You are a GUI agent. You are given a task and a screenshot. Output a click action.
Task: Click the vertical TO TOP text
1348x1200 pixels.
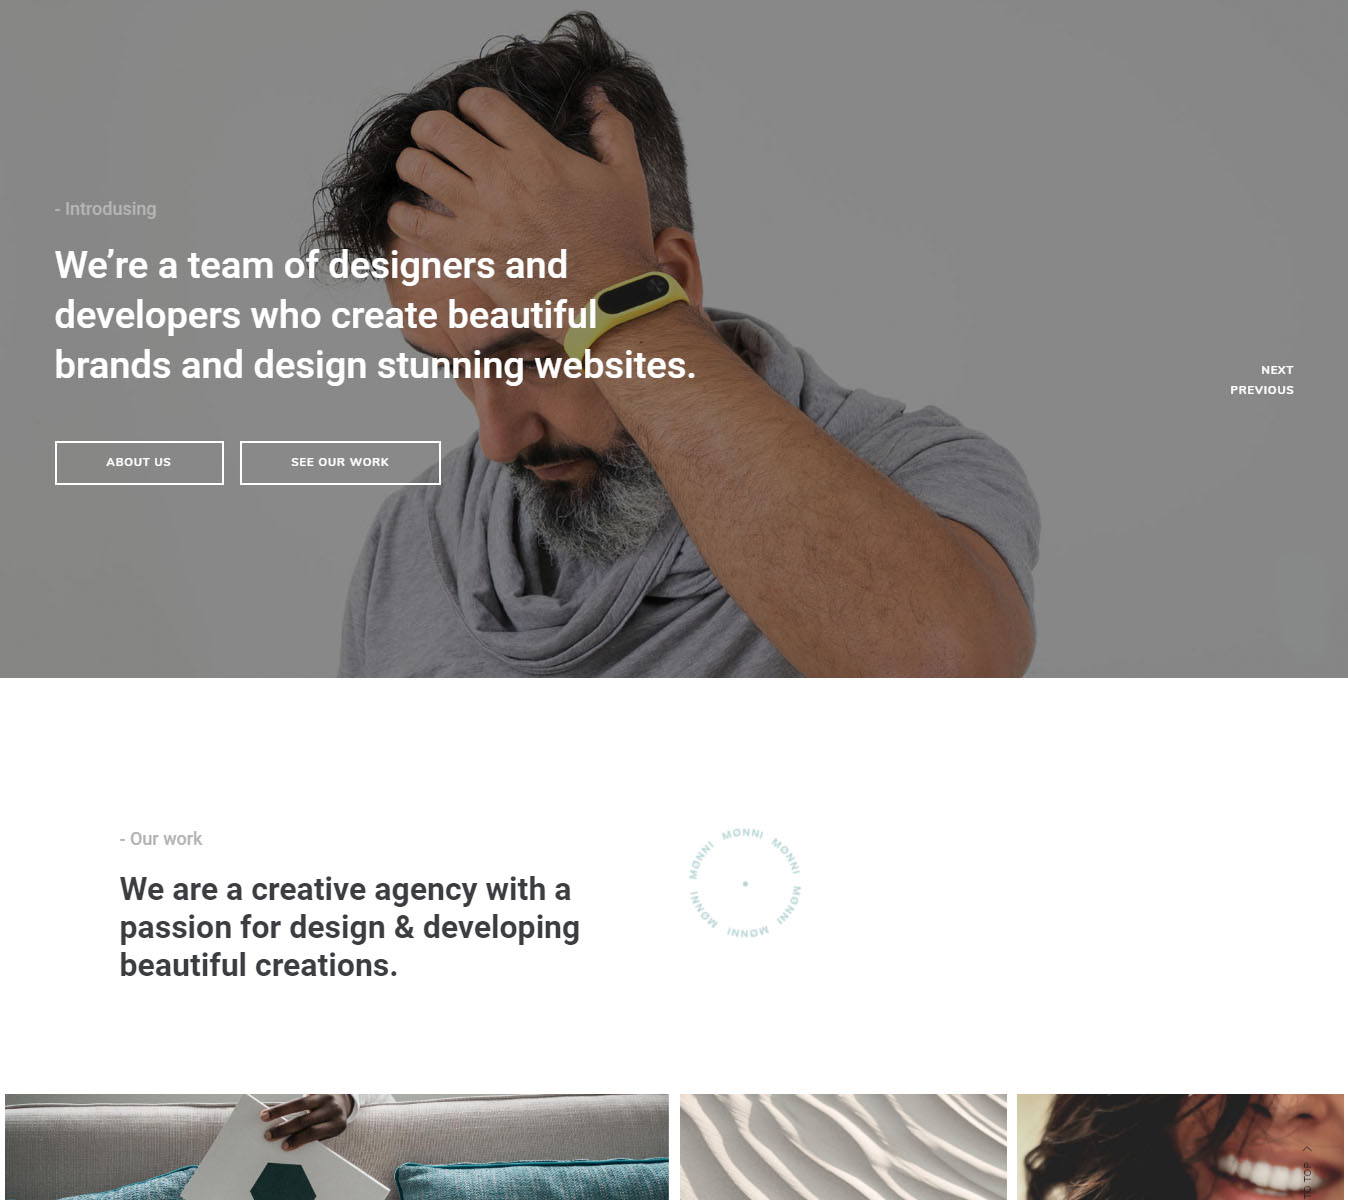(x=1307, y=1180)
